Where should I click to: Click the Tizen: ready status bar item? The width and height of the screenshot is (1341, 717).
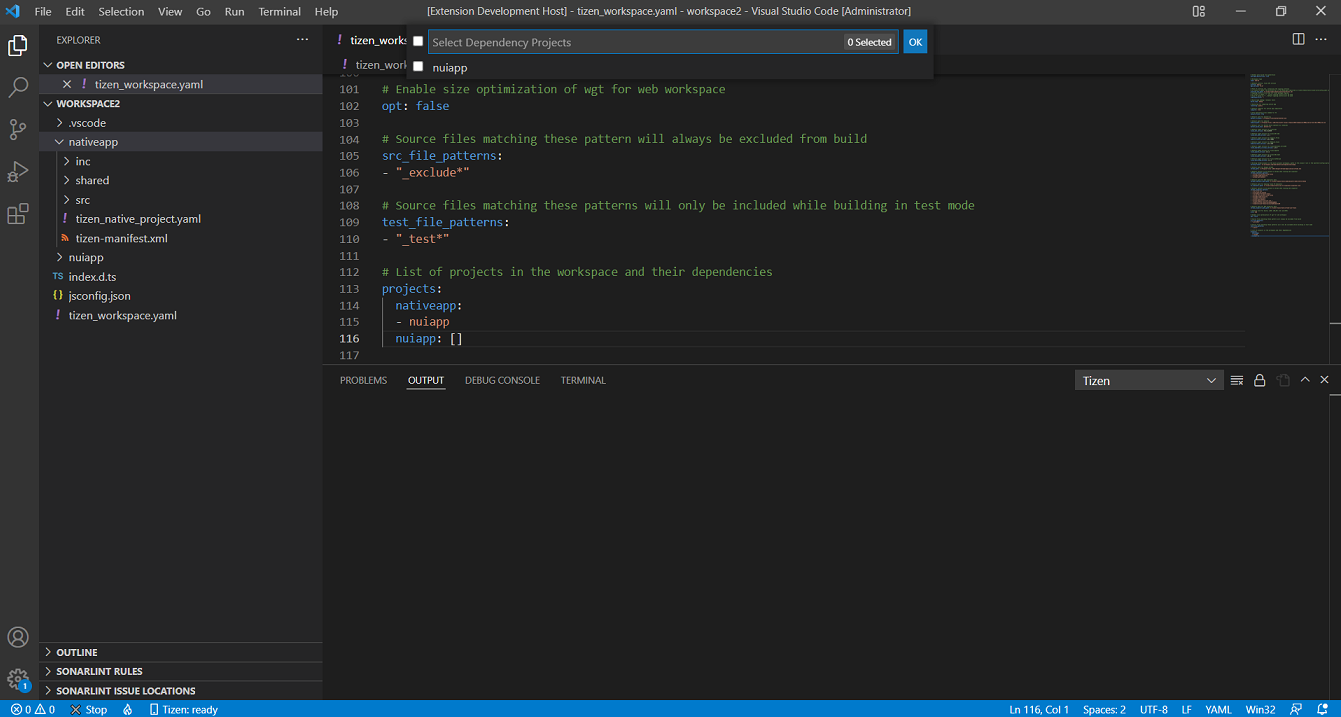183,709
